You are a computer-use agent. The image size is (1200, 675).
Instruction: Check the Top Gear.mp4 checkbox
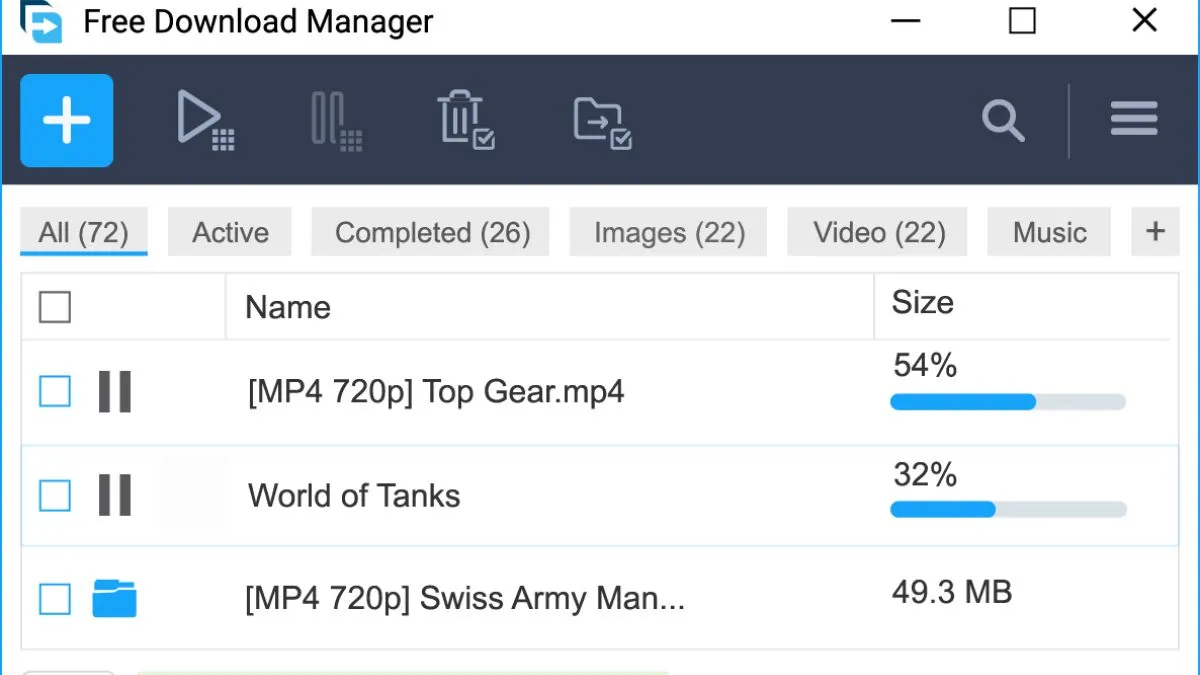pos(54,392)
